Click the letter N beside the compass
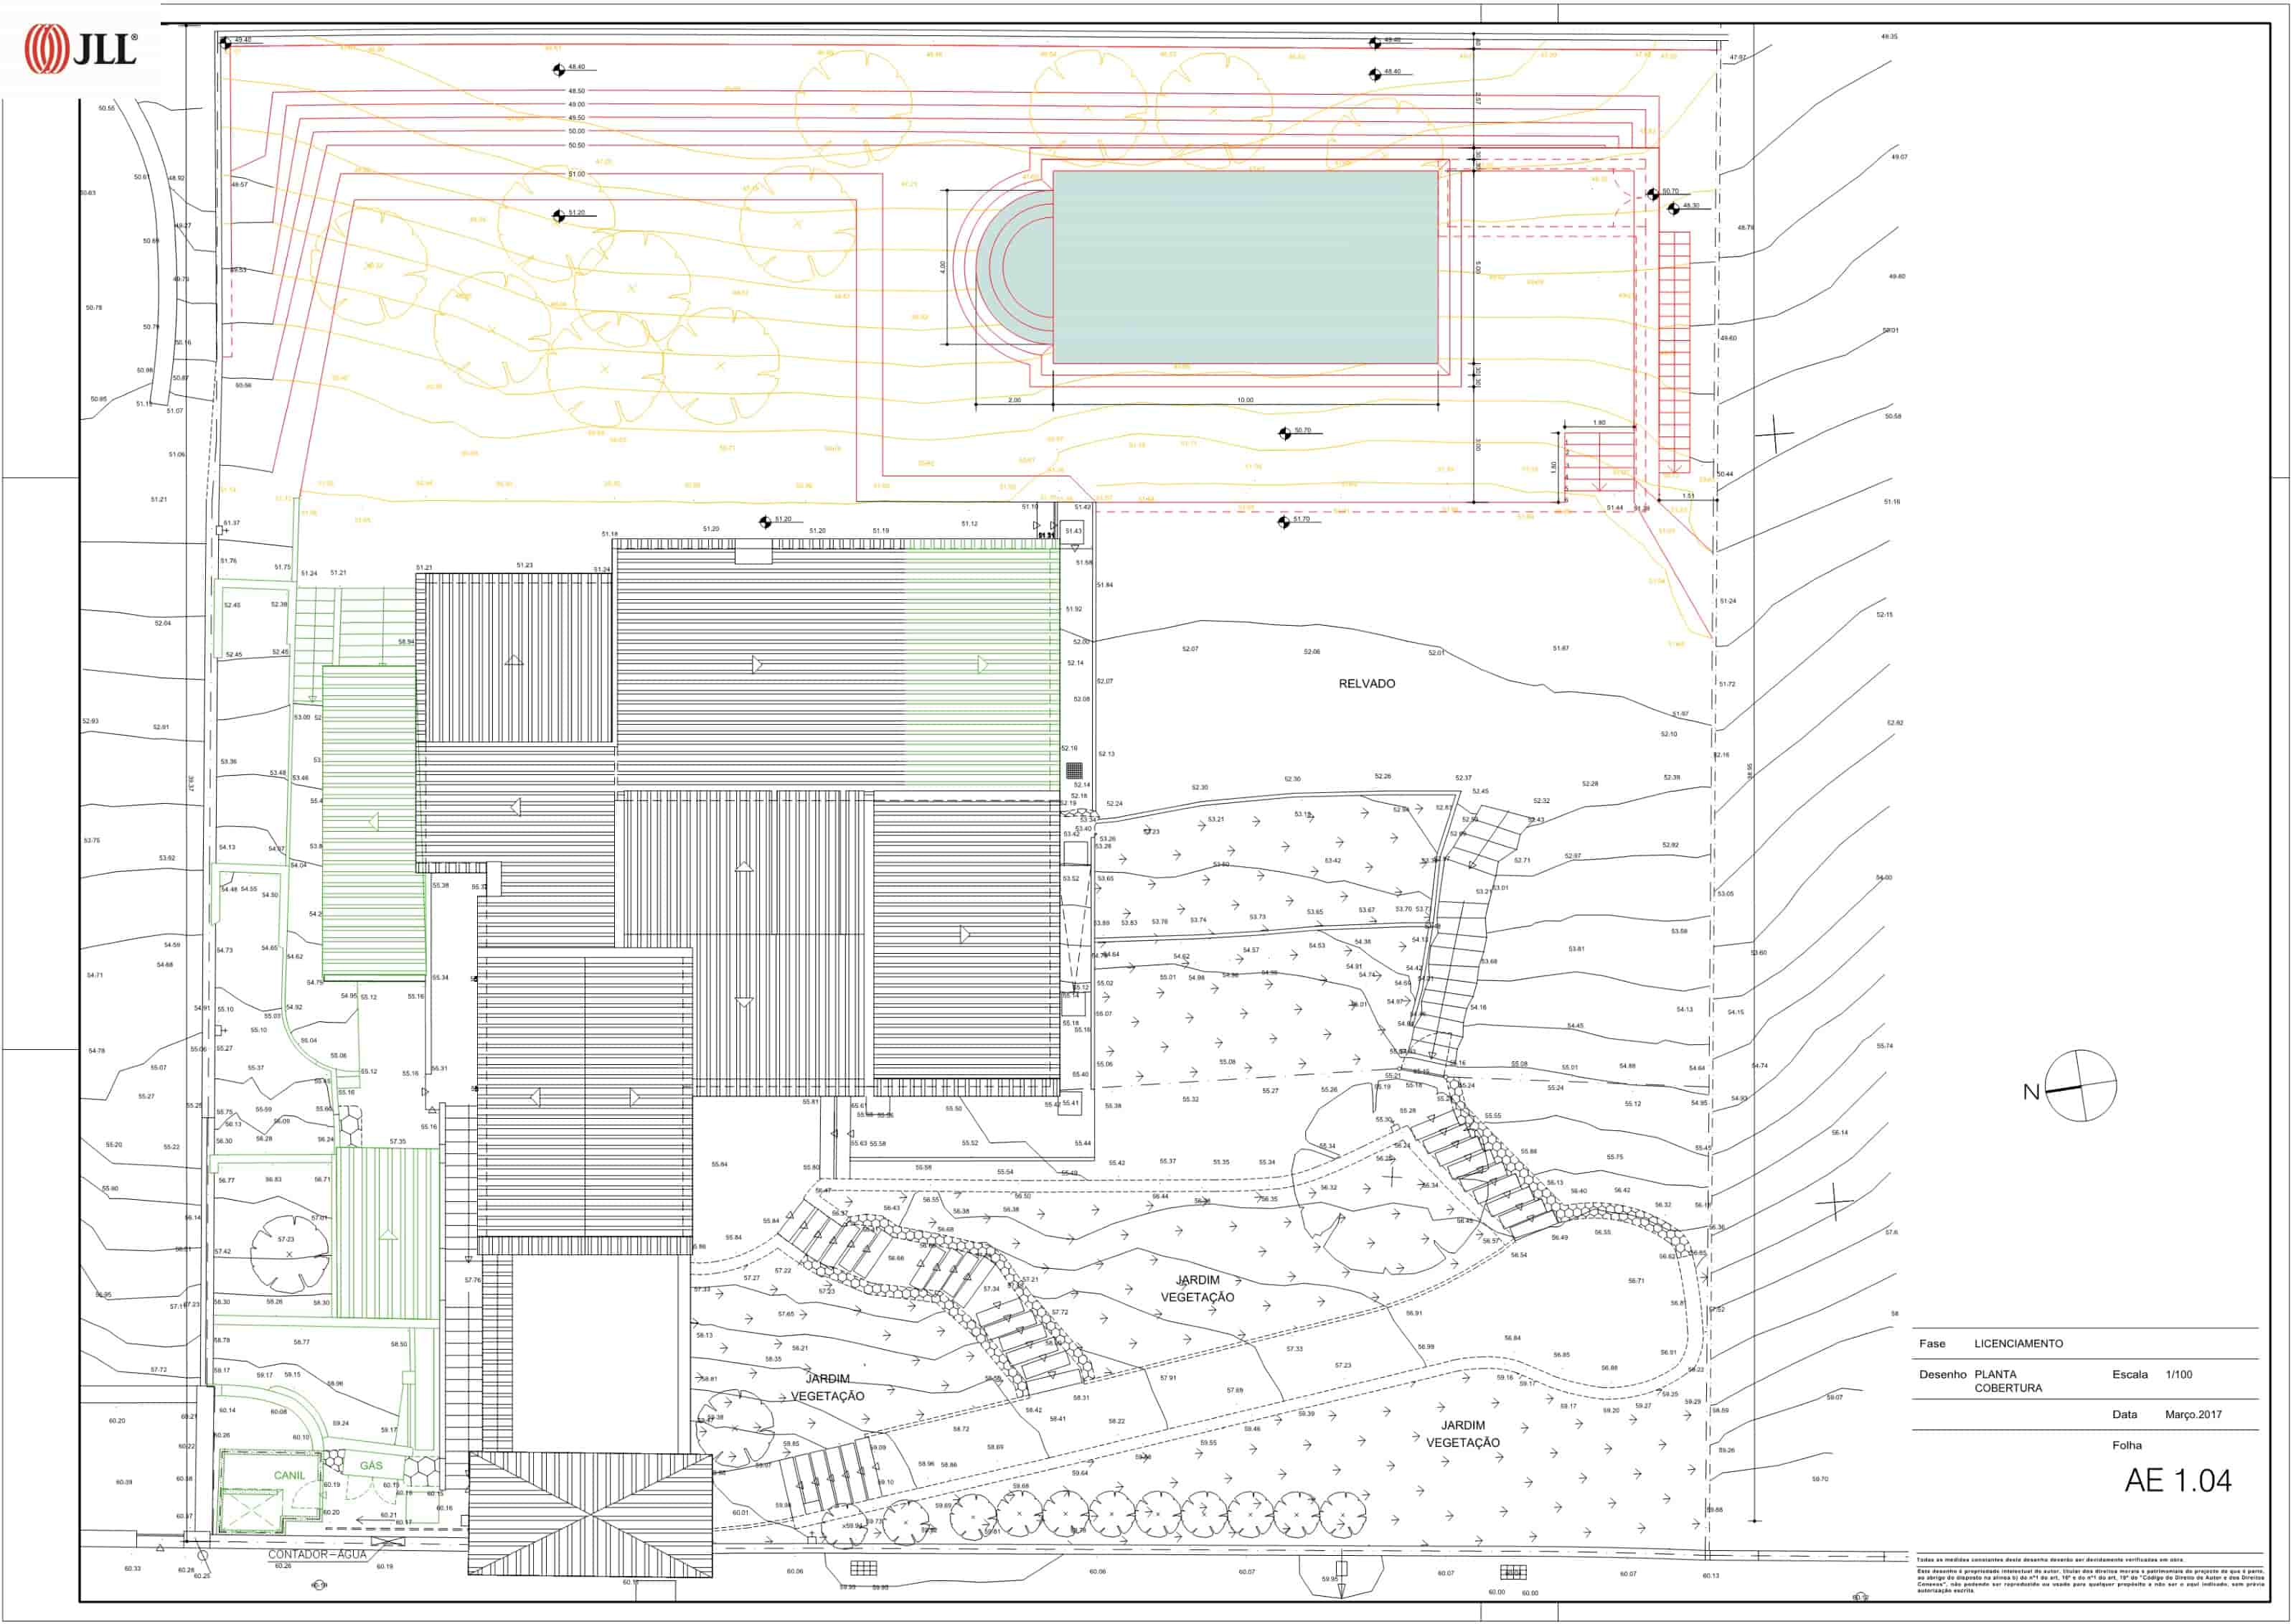The image size is (2296, 1624). (x=2030, y=1092)
